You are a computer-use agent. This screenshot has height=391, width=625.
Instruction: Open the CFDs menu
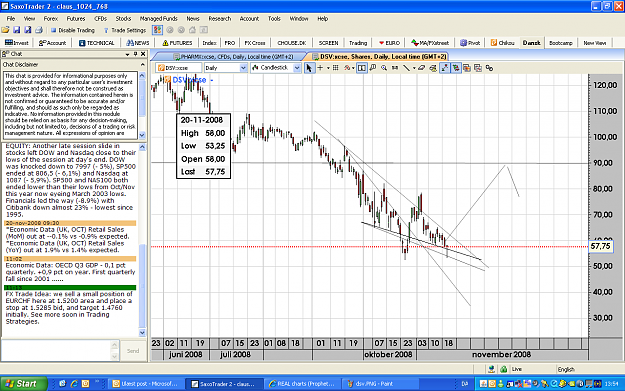(100, 19)
